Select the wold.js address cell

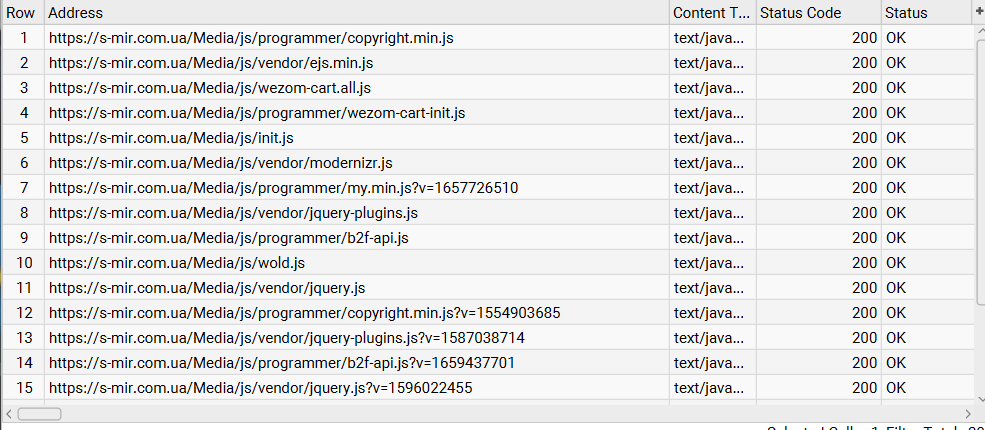tap(176, 263)
